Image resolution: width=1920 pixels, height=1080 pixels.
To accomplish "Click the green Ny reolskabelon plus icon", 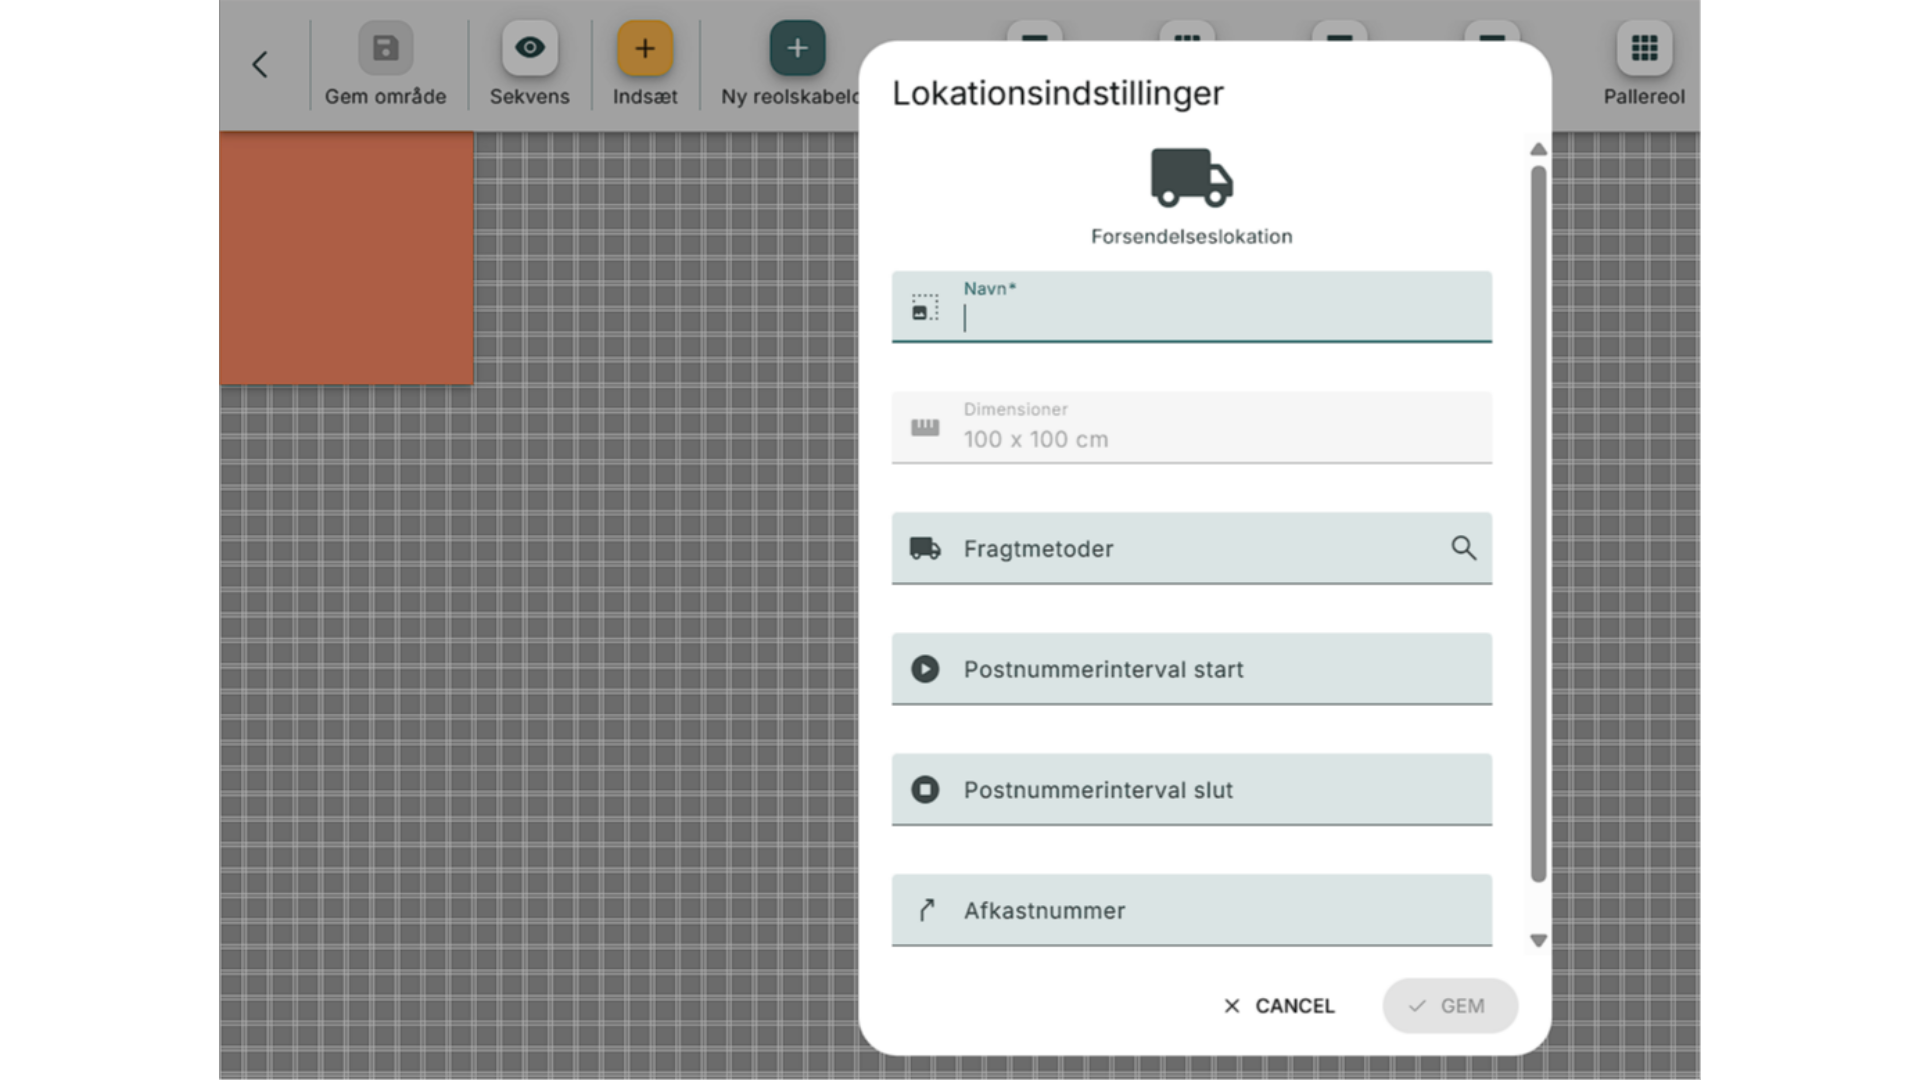I will tap(797, 48).
